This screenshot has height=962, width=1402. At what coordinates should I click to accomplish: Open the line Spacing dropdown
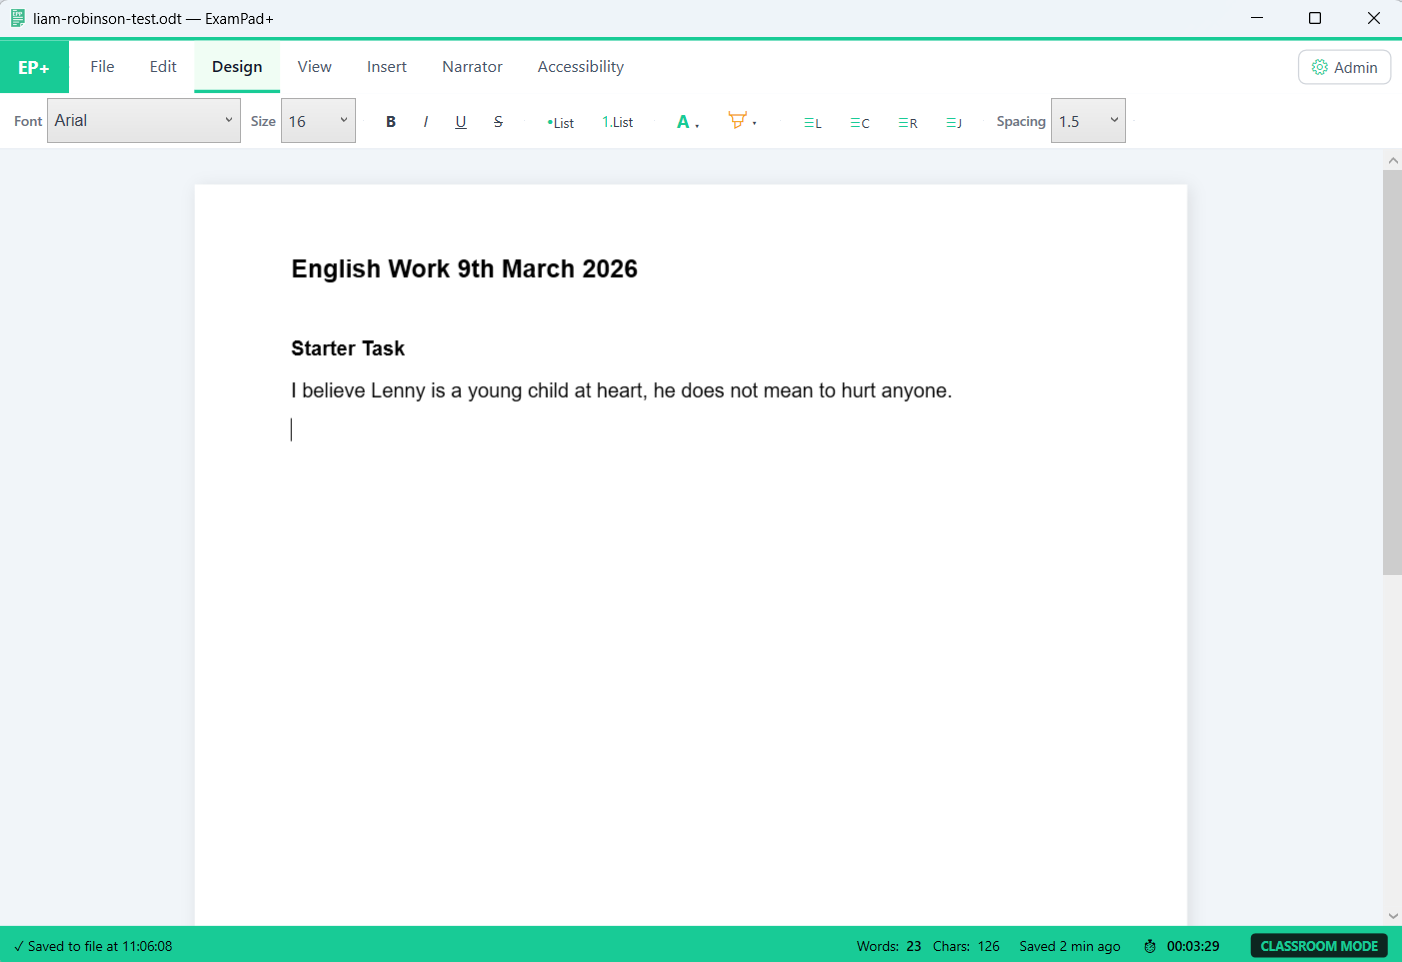pyautogui.click(x=1088, y=119)
